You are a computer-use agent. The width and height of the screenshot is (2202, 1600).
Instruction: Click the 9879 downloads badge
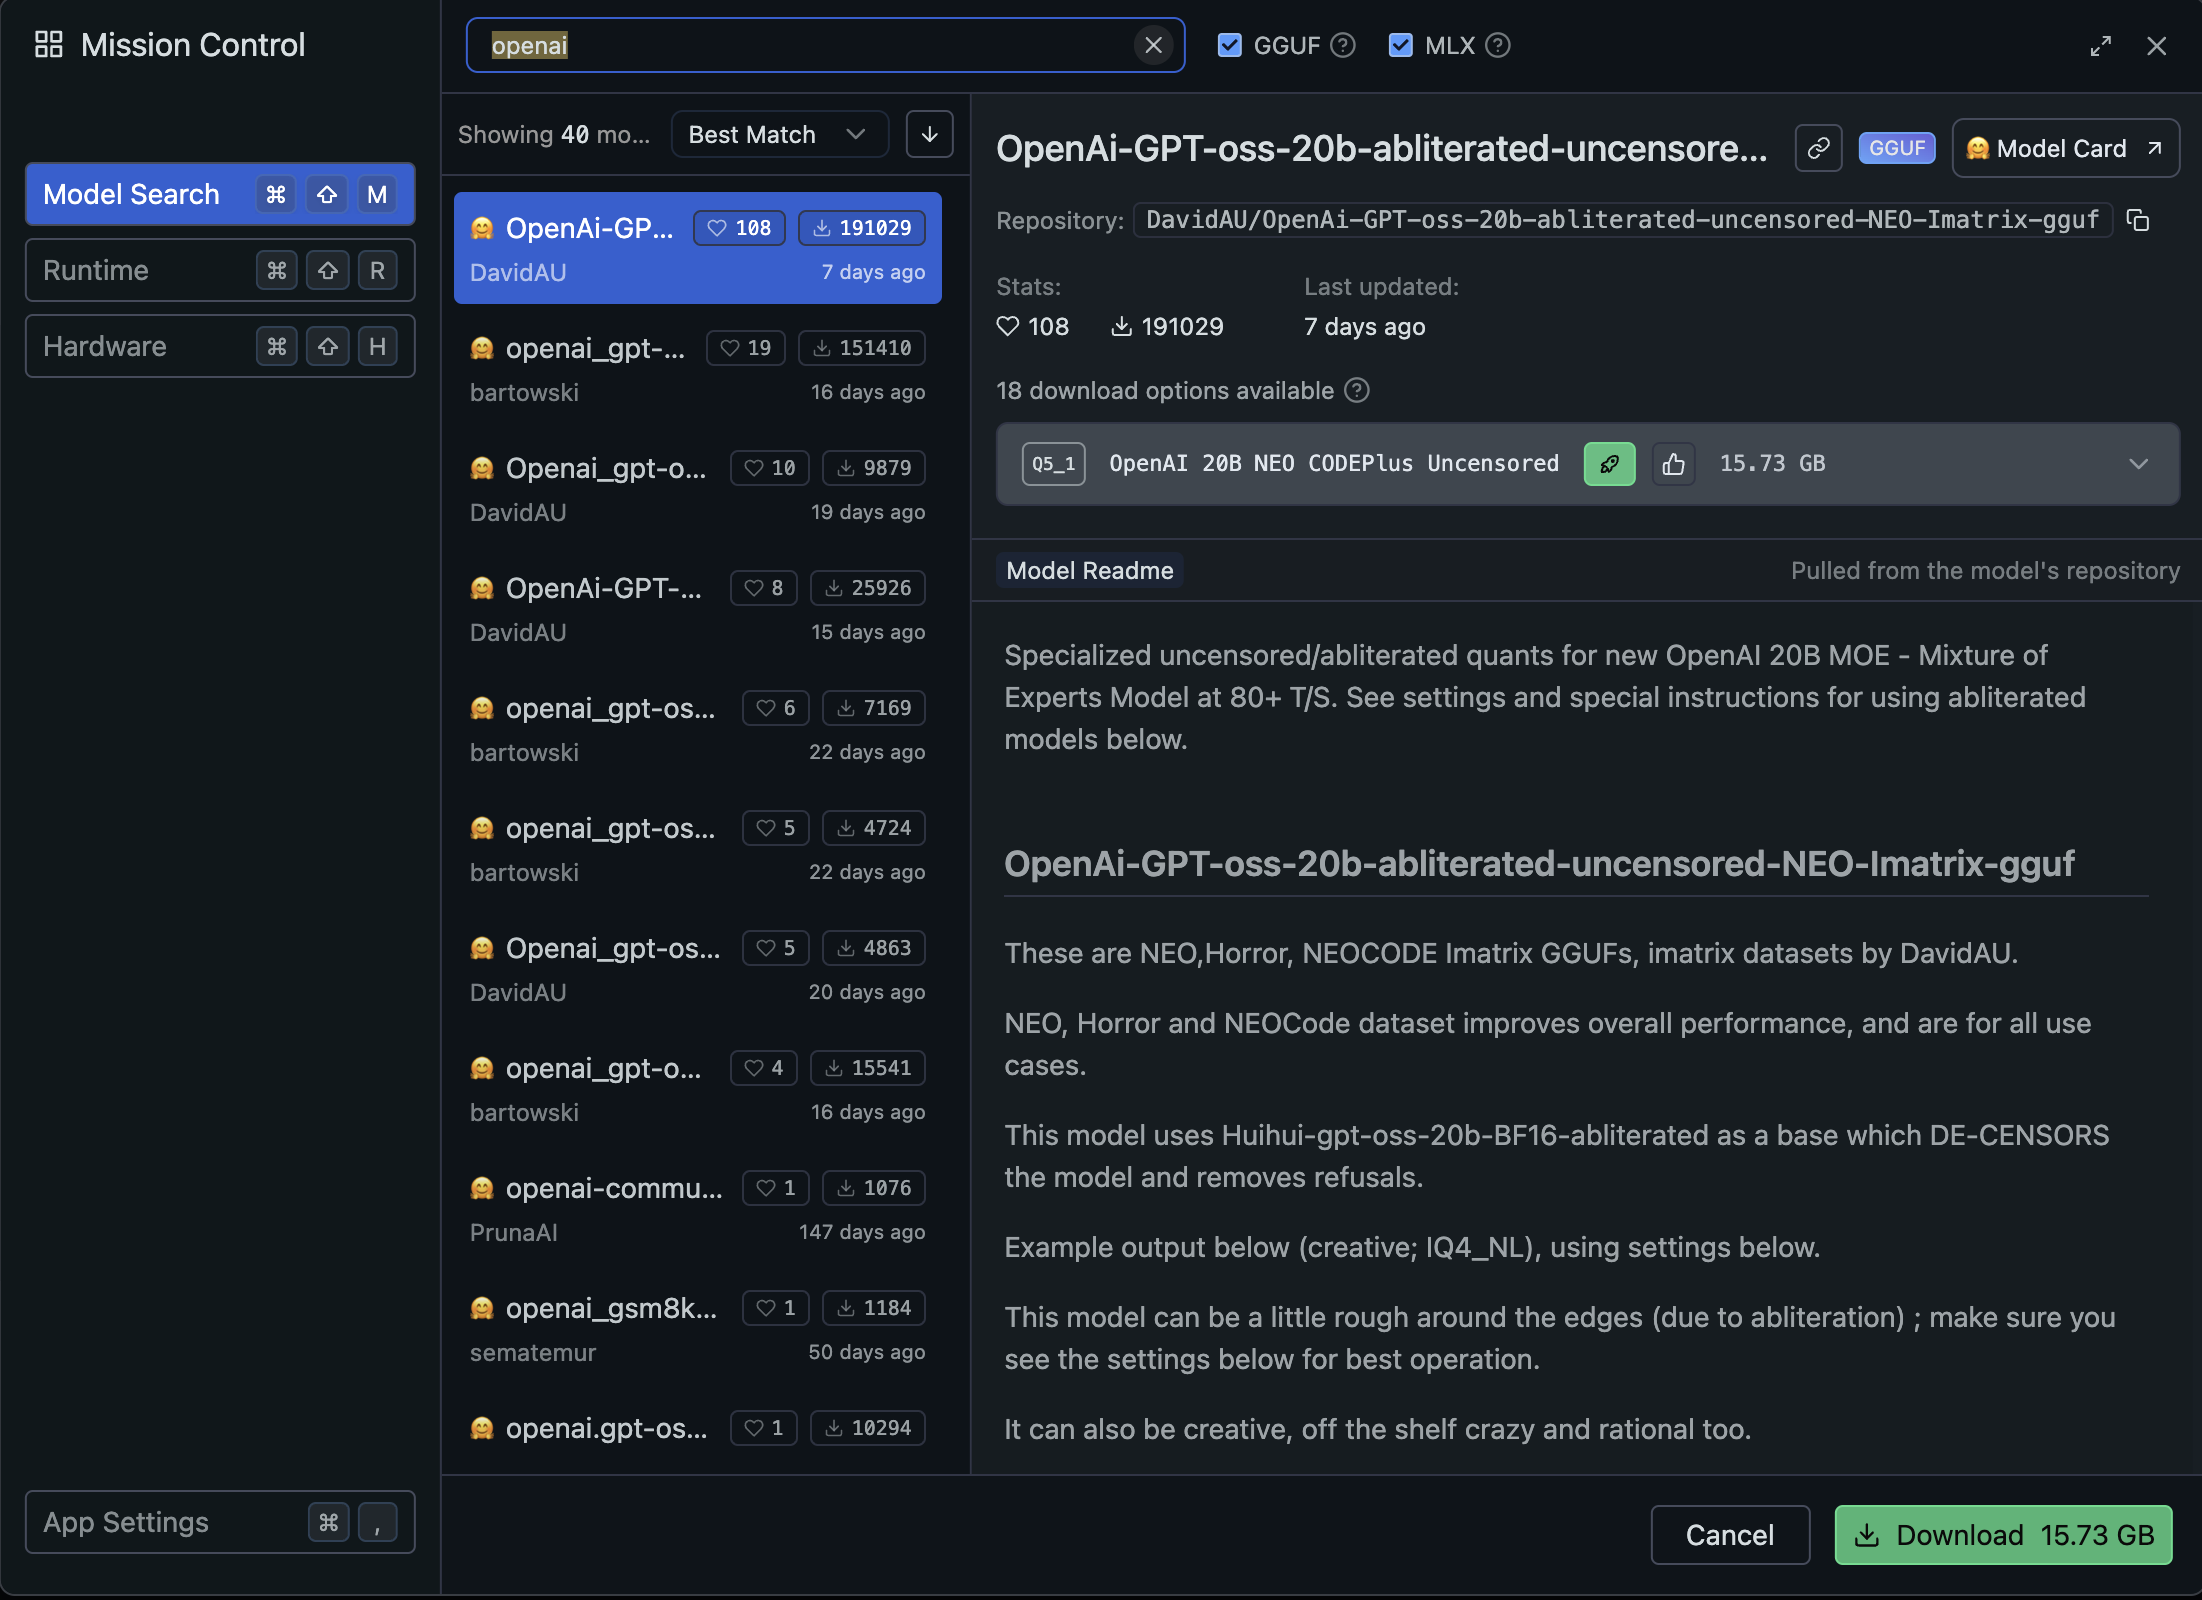[874, 468]
